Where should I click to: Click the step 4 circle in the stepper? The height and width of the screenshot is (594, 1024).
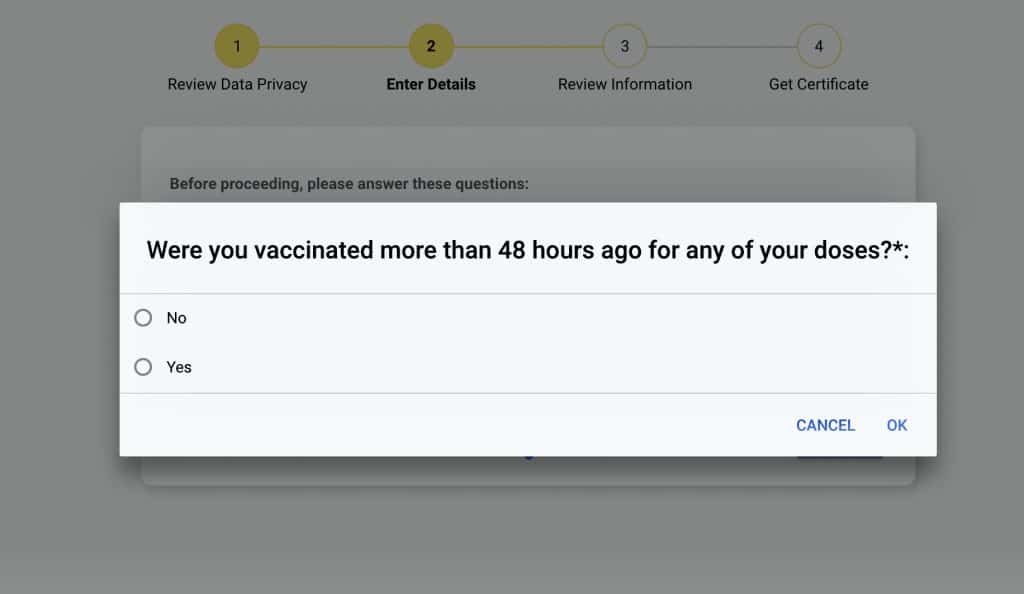click(x=819, y=46)
